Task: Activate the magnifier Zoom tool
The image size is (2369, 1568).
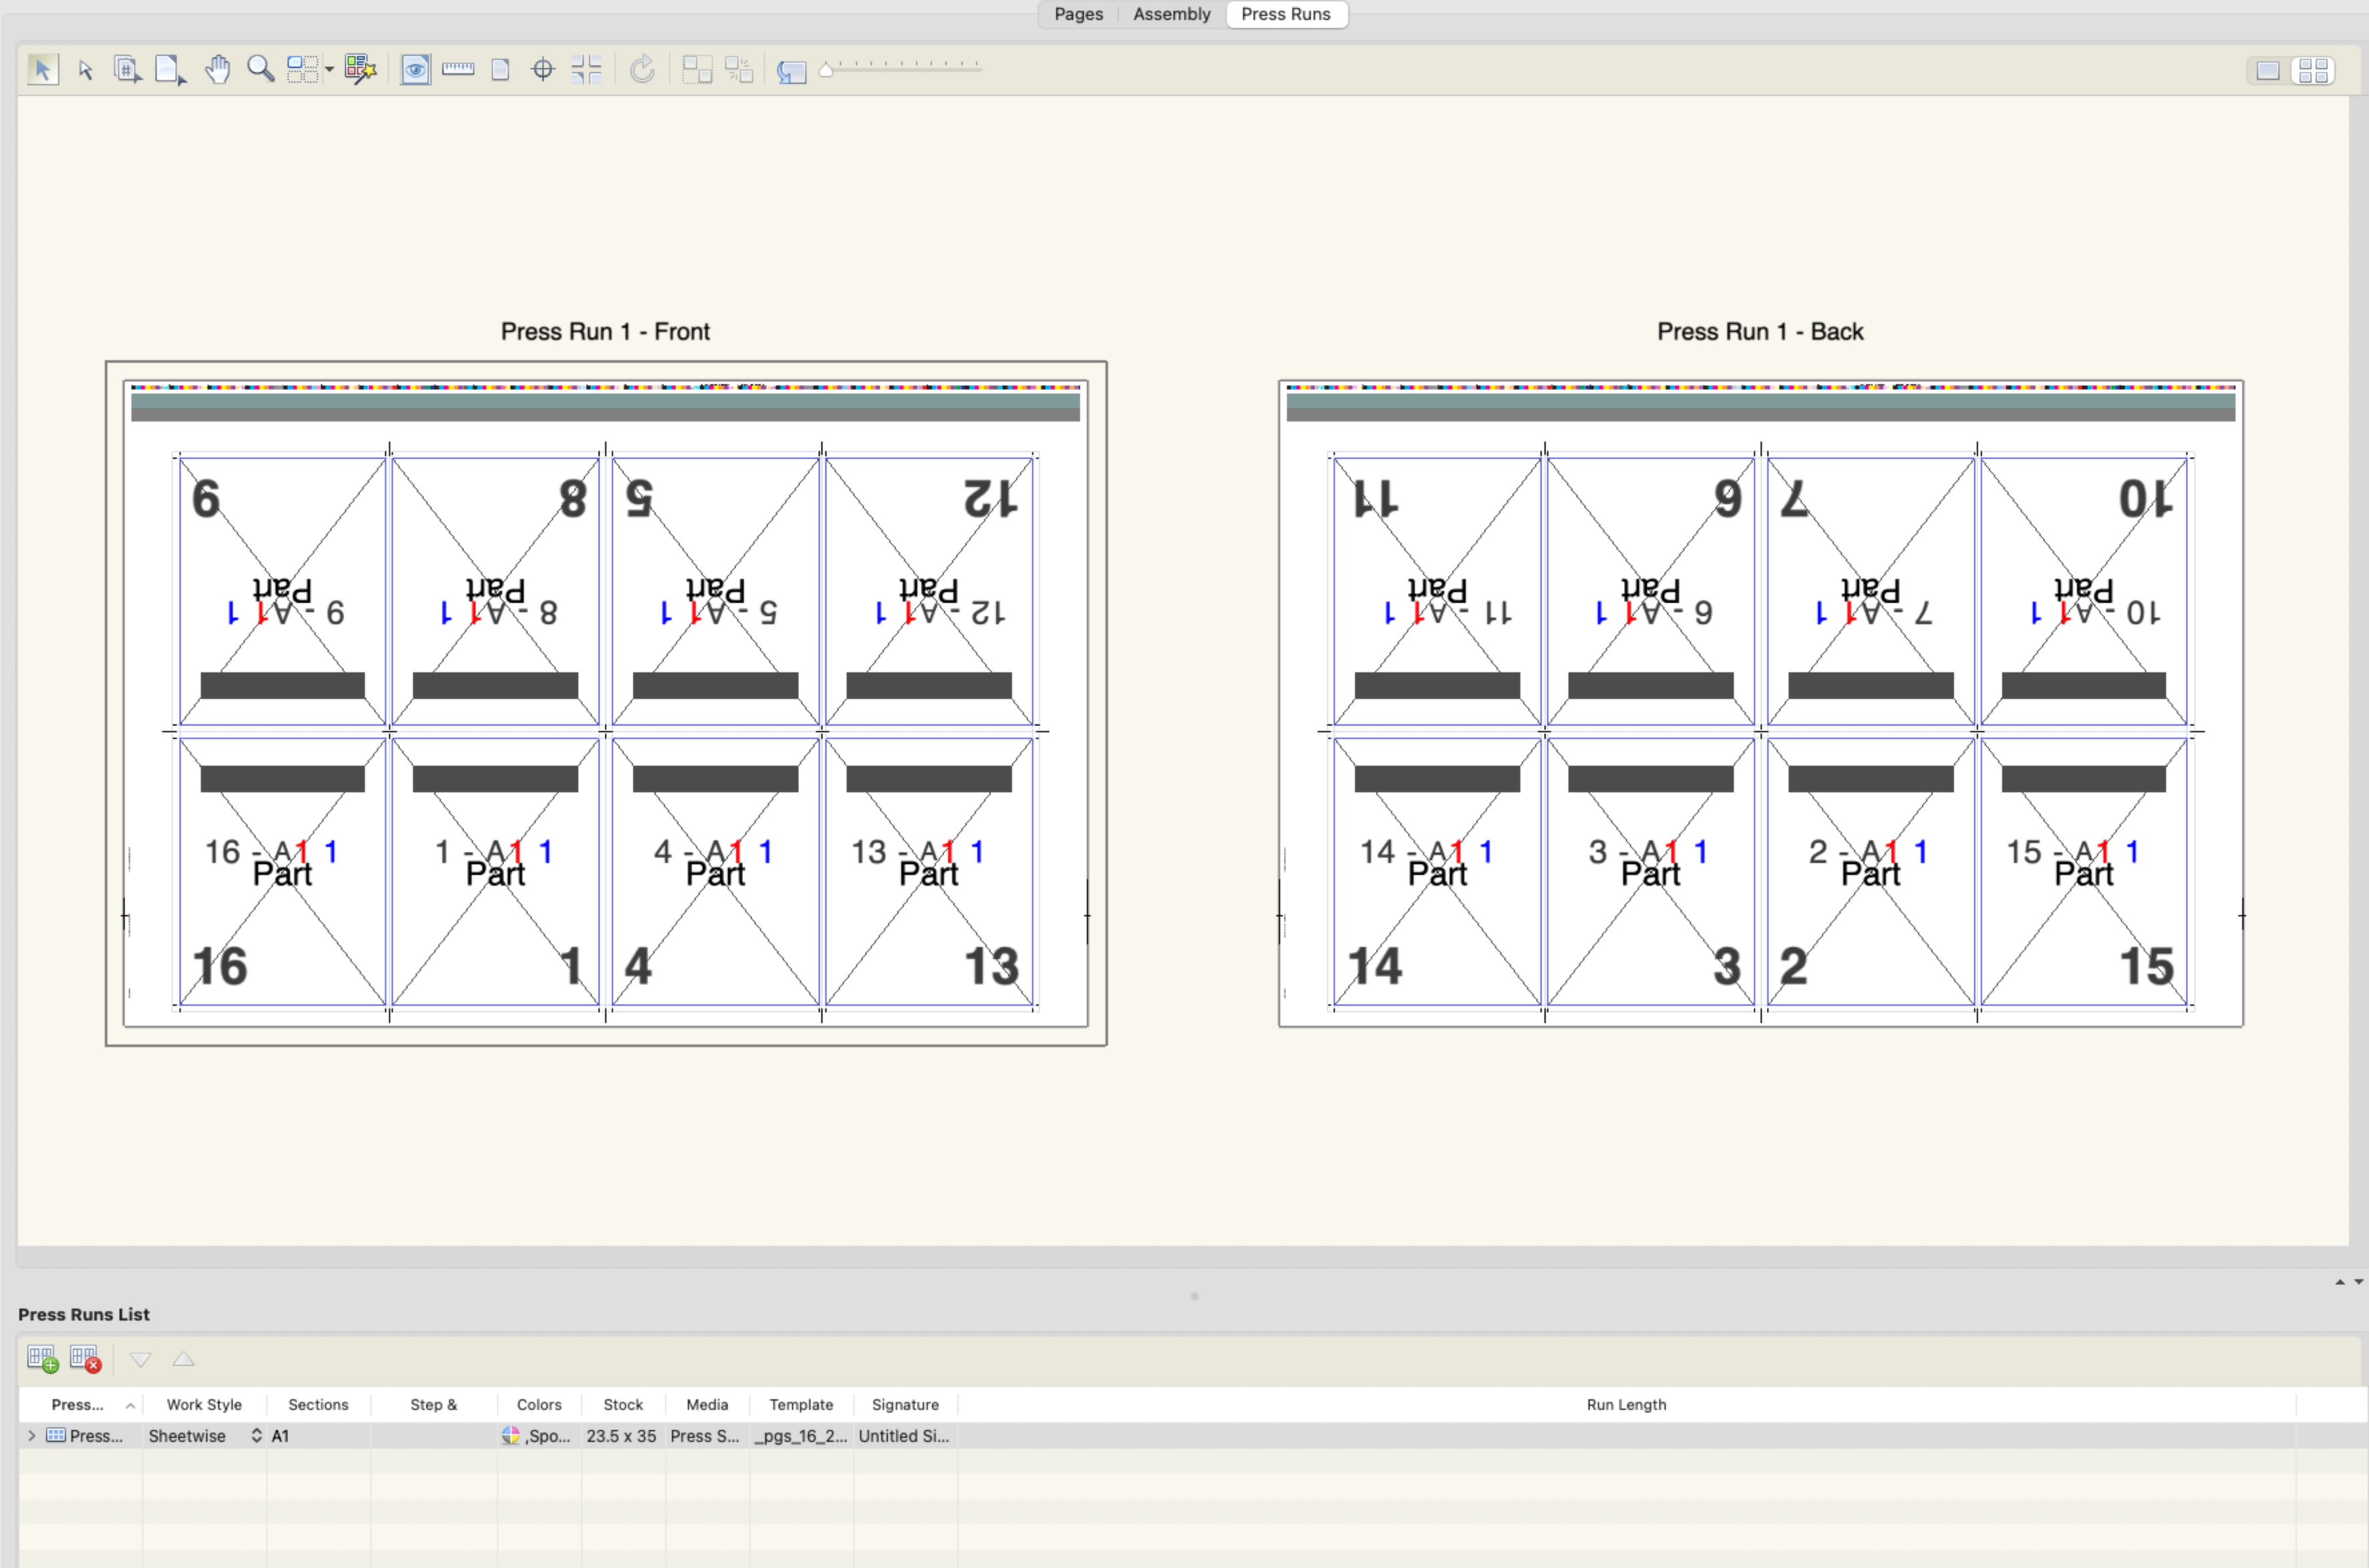Action: 260,69
